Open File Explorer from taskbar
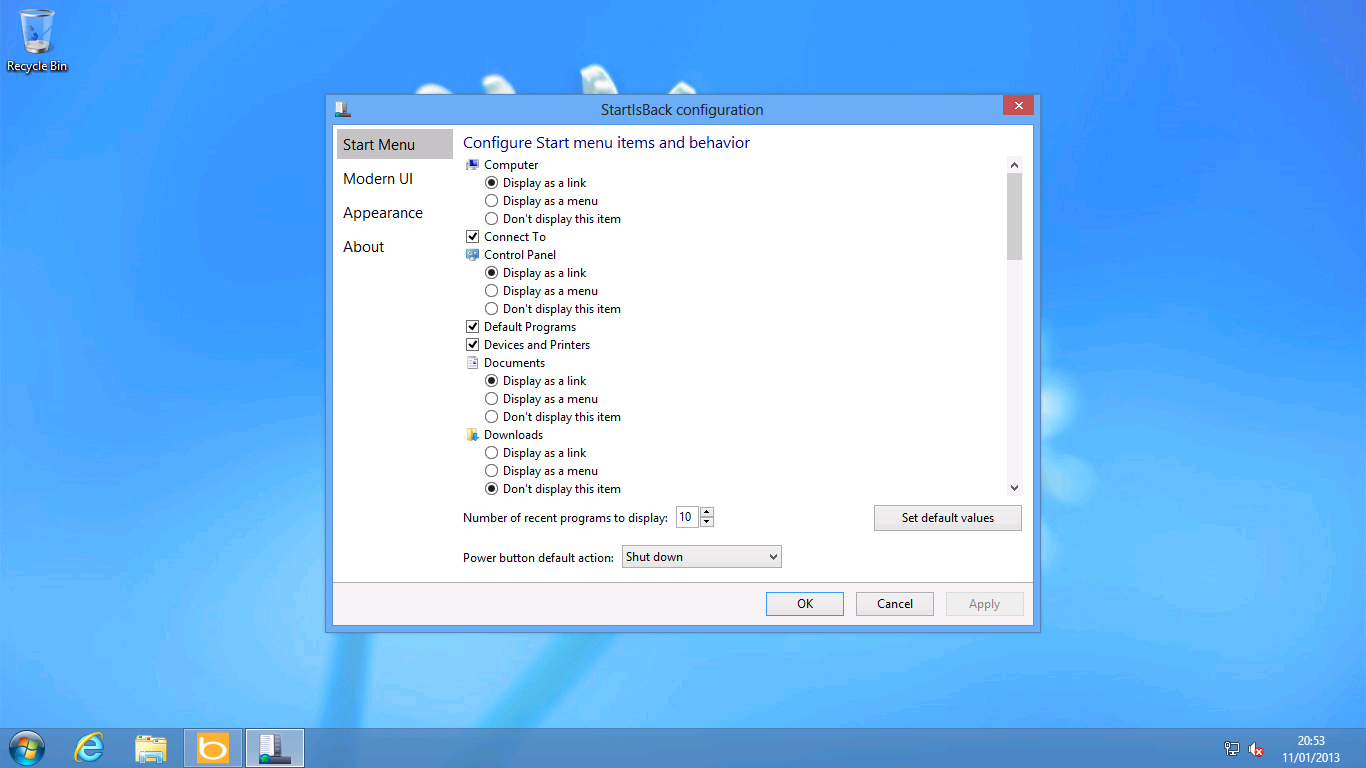1366x768 pixels. click(151, 748)
